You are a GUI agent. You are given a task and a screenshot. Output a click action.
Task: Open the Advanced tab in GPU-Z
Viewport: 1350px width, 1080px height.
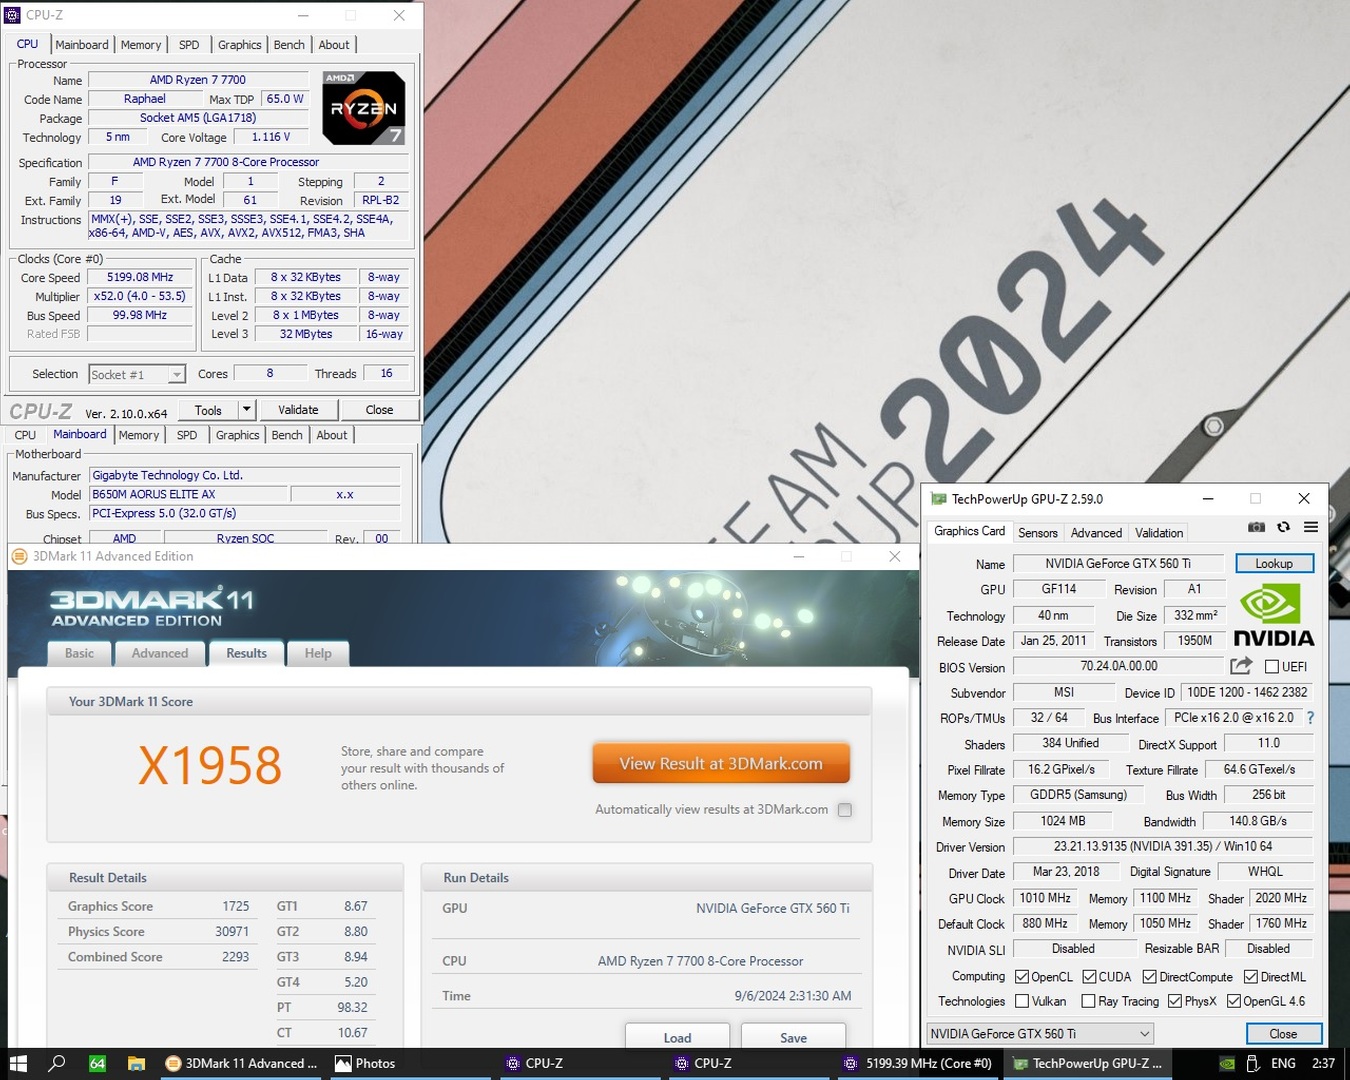[1096, 533]
